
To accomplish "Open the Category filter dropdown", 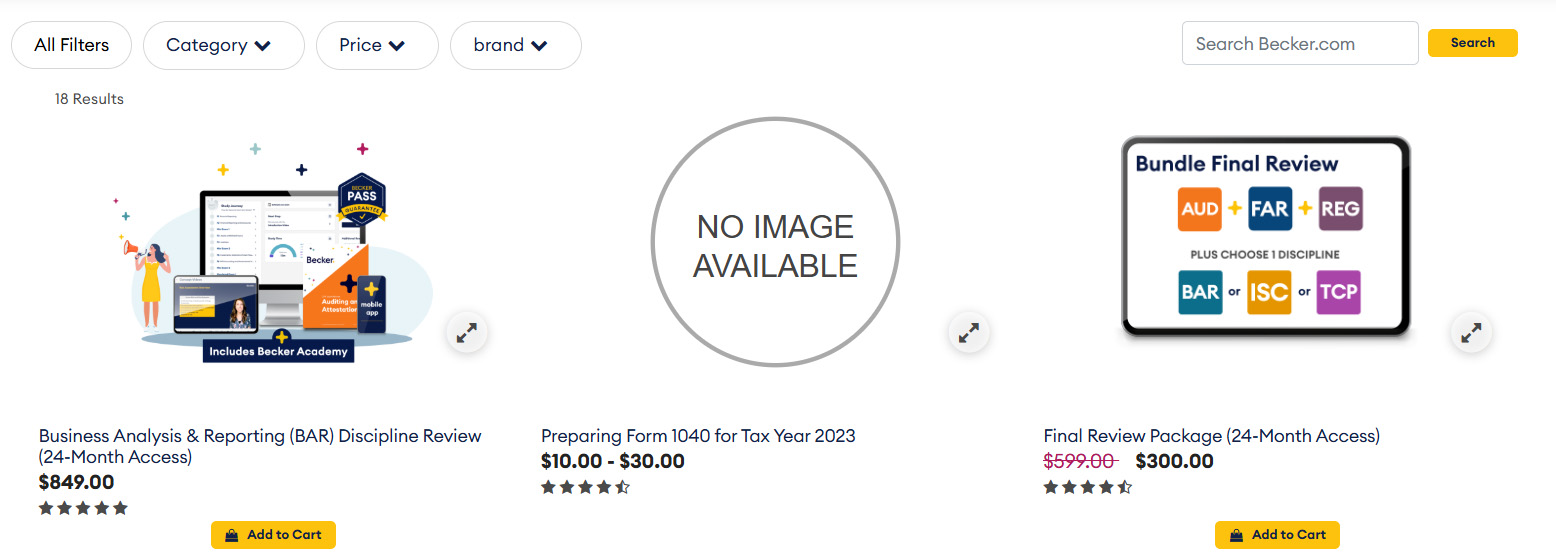I will (223, 45).
